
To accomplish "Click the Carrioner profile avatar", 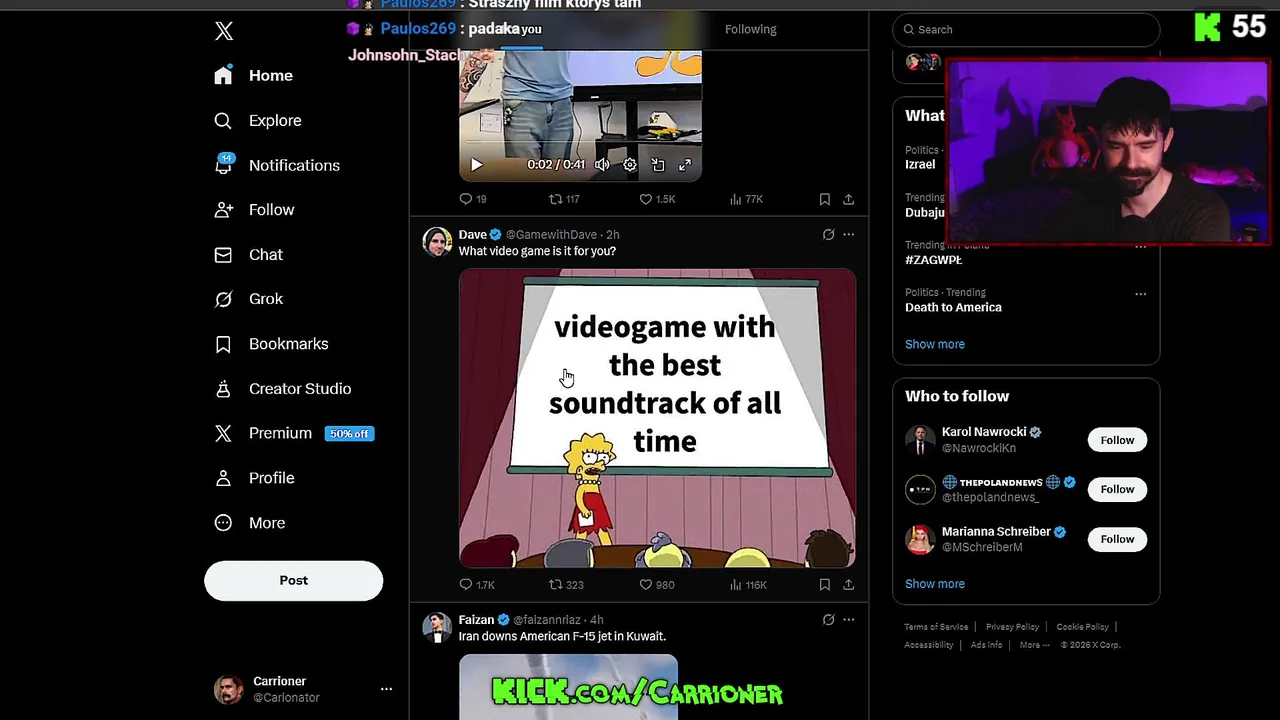I will pos(229,689).
